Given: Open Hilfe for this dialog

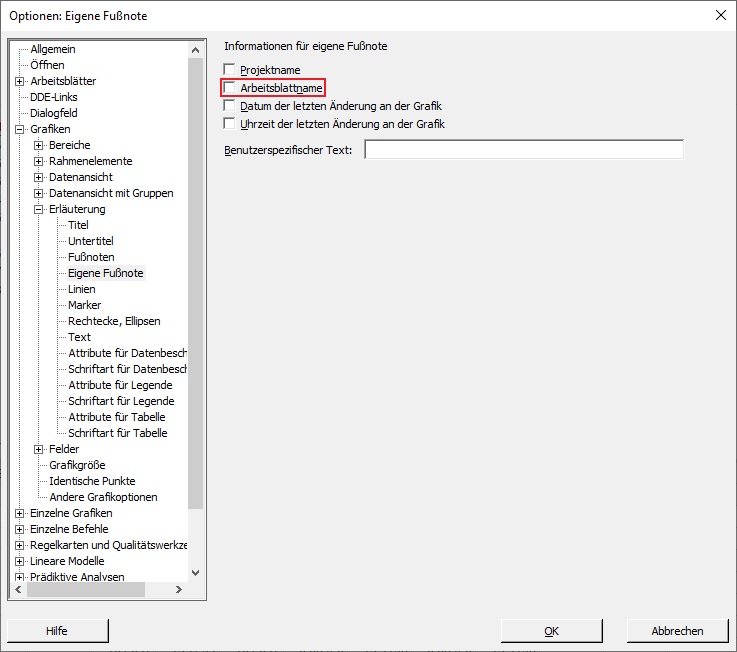Looking at the screenshot, I should (57, 631).
